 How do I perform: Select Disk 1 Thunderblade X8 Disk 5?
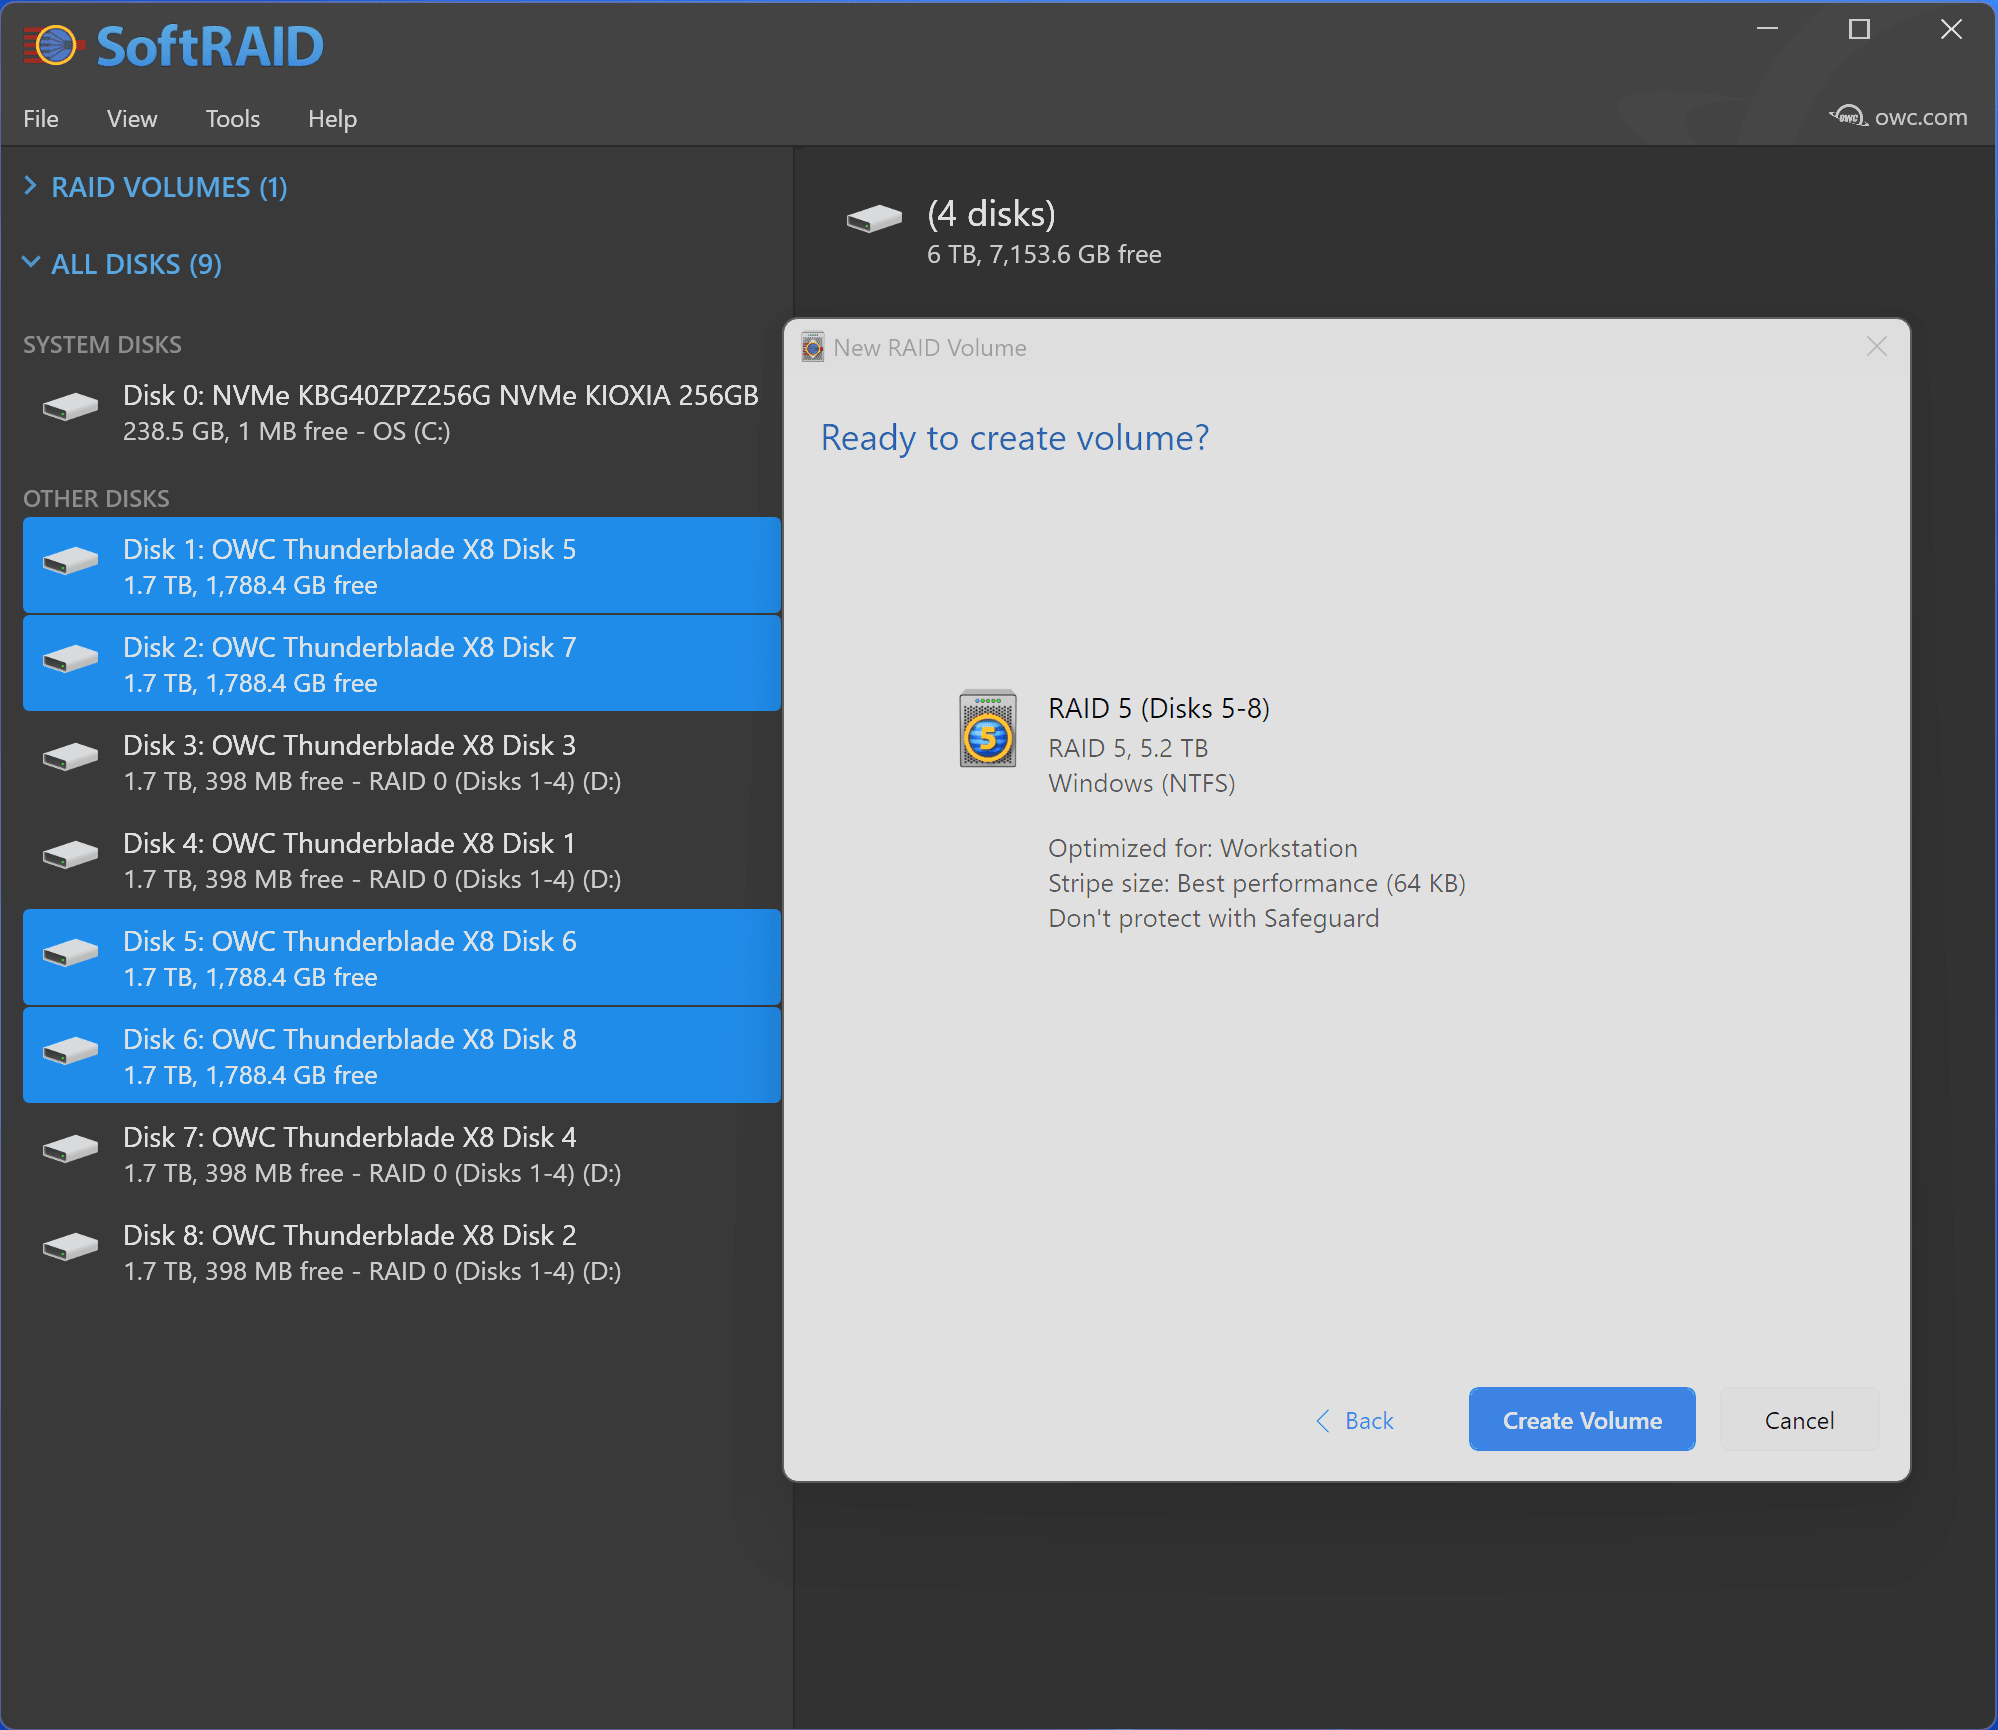point(401,566)
